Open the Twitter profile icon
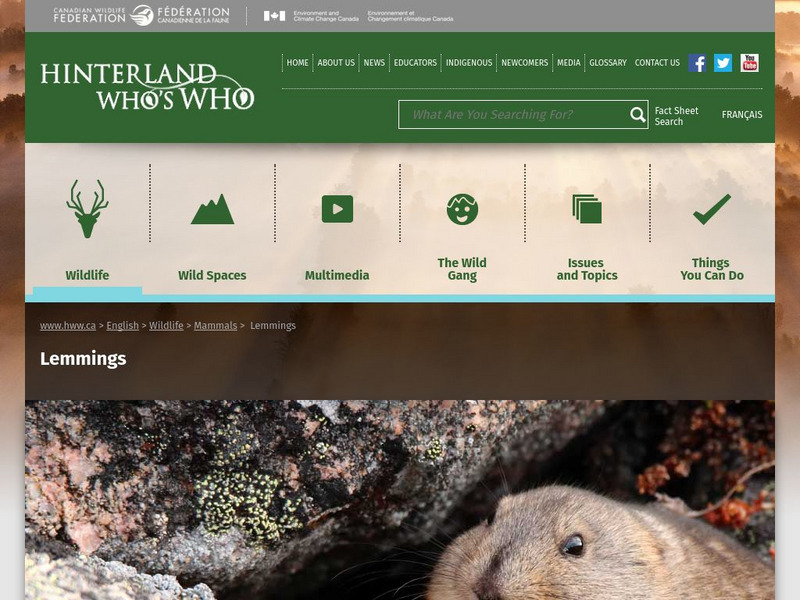Image resolution: width=800 pixels, height=600 pixels. (722, 63)
